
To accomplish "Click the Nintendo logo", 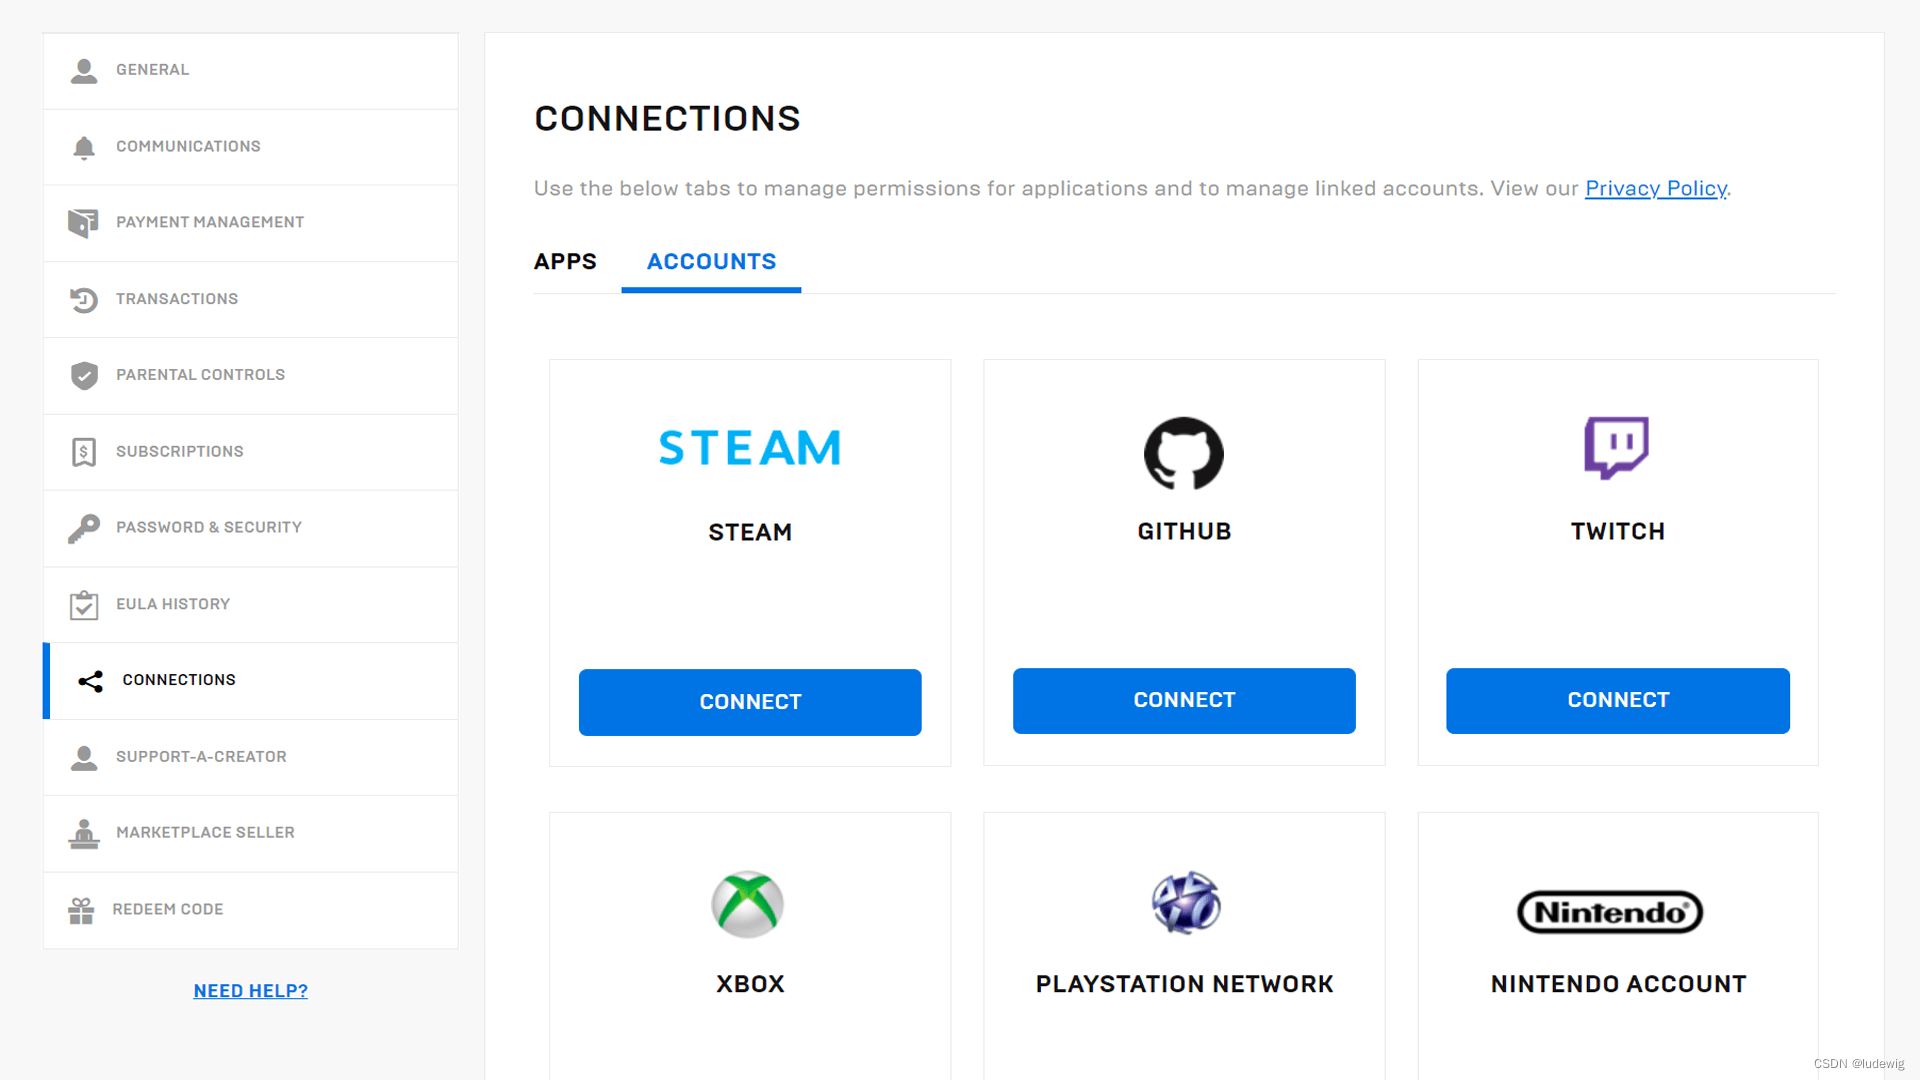I will (1610, 912).
